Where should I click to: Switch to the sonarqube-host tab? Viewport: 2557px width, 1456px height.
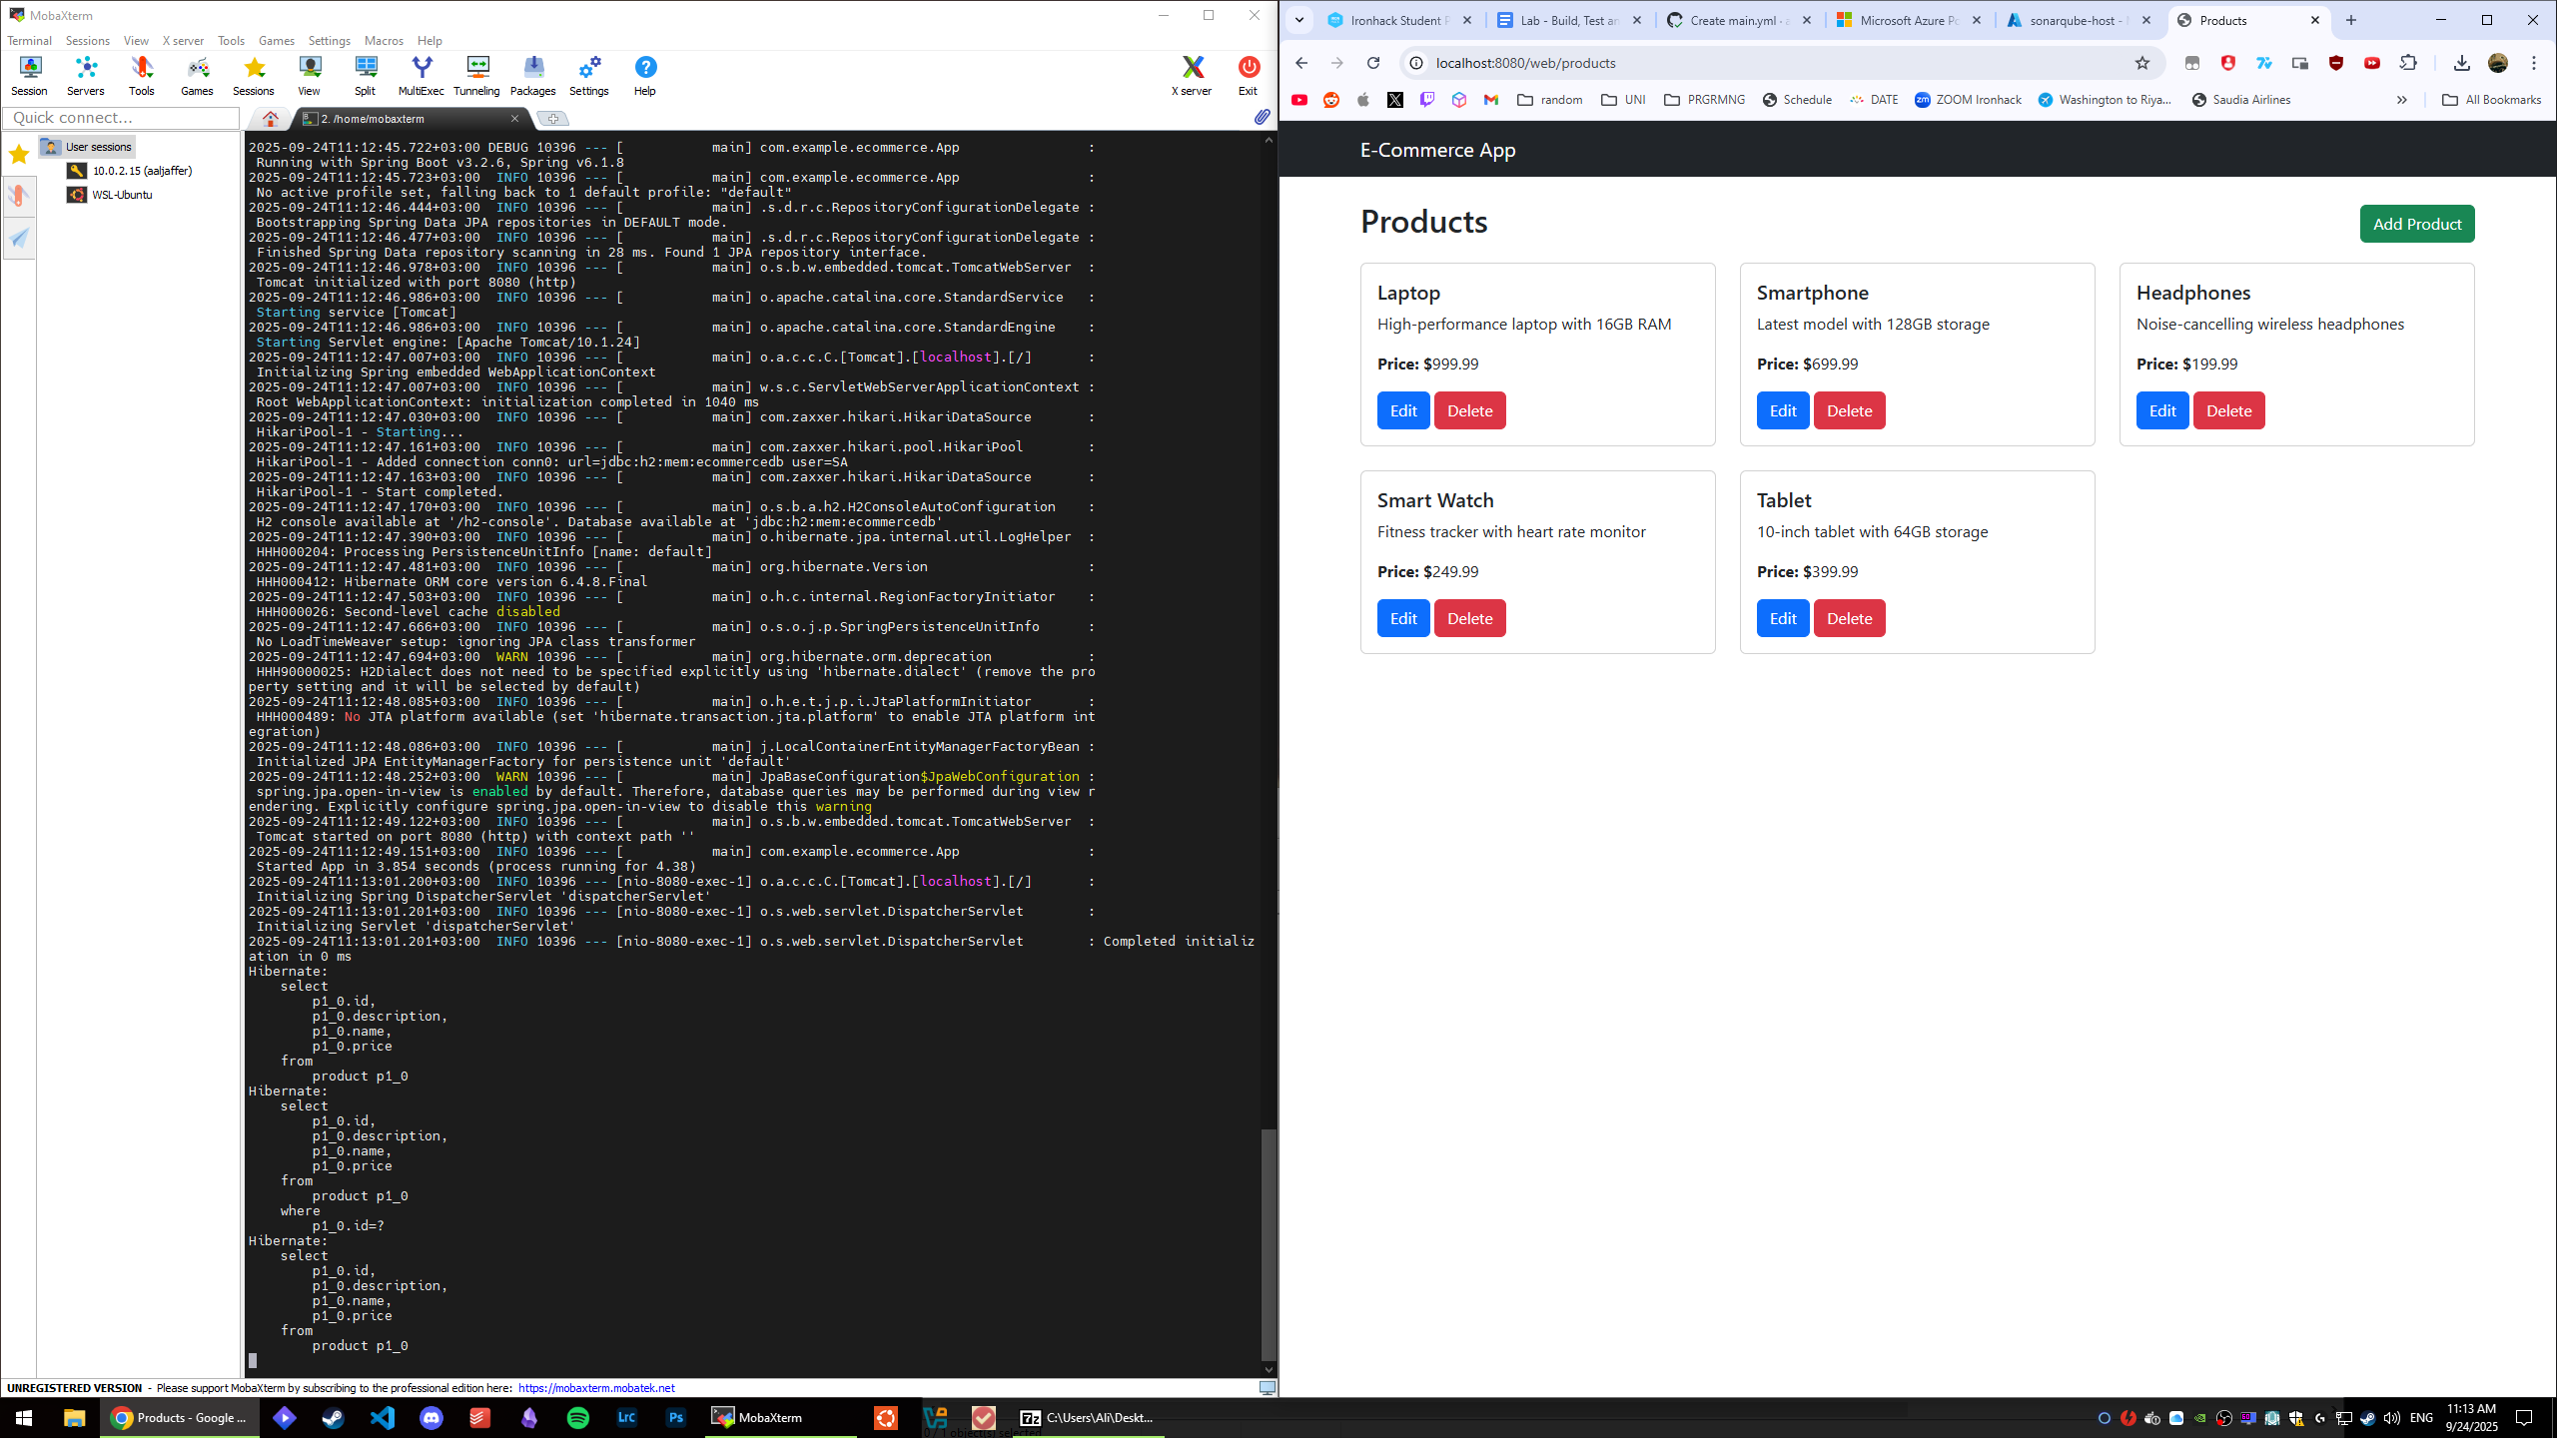(2074, 20)
